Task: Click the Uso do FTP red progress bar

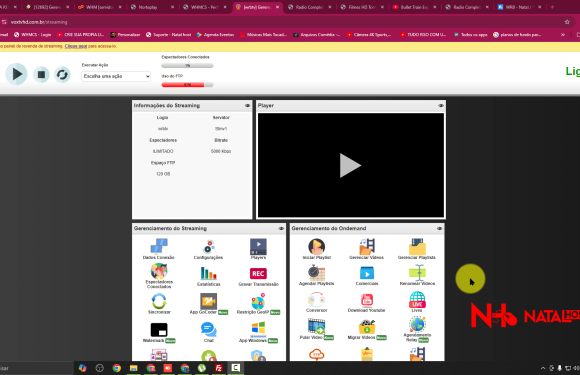Action: pos(188,85)
